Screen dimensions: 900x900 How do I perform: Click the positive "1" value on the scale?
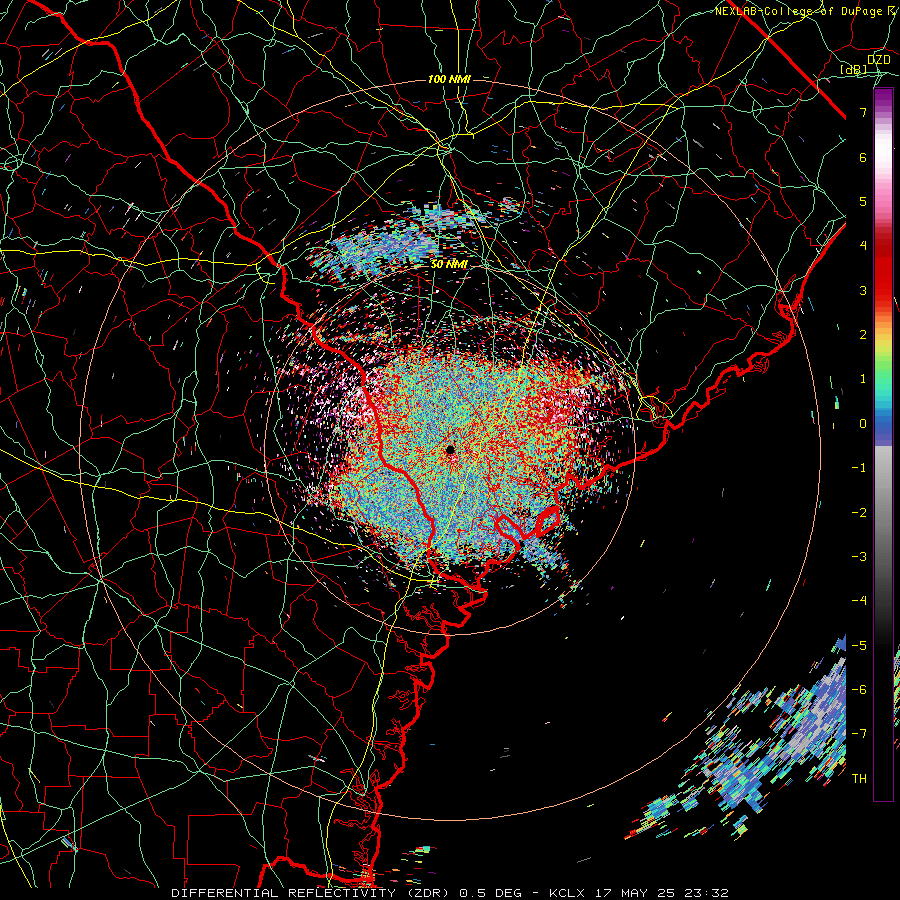point(863,379)
